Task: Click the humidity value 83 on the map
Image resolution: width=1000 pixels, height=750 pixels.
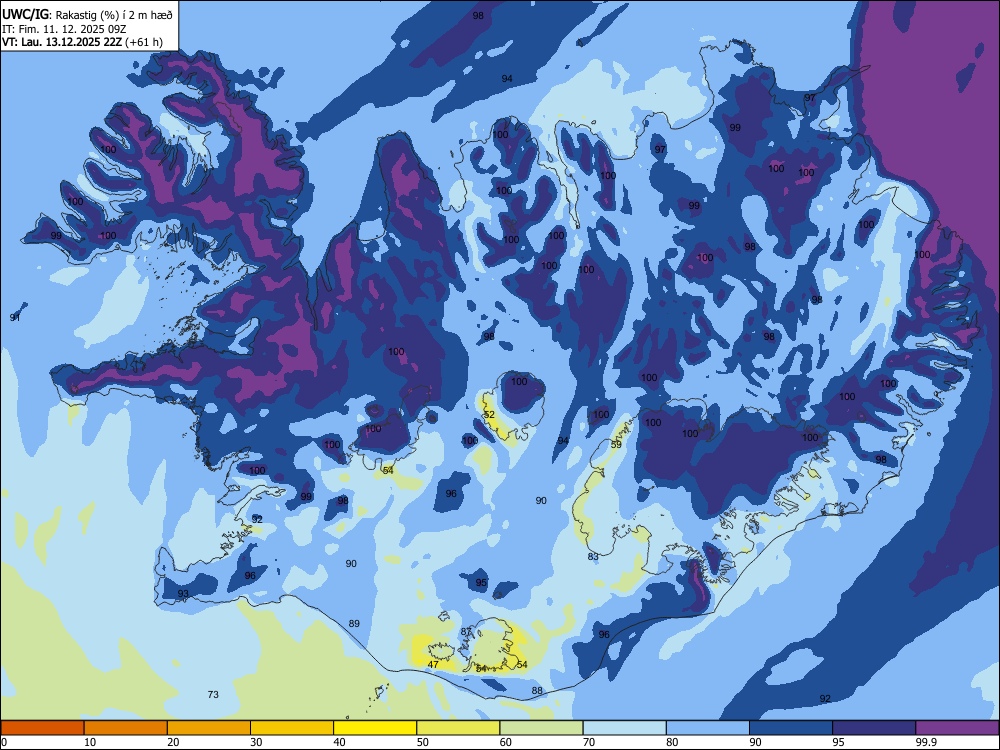Action: (593, 556)
